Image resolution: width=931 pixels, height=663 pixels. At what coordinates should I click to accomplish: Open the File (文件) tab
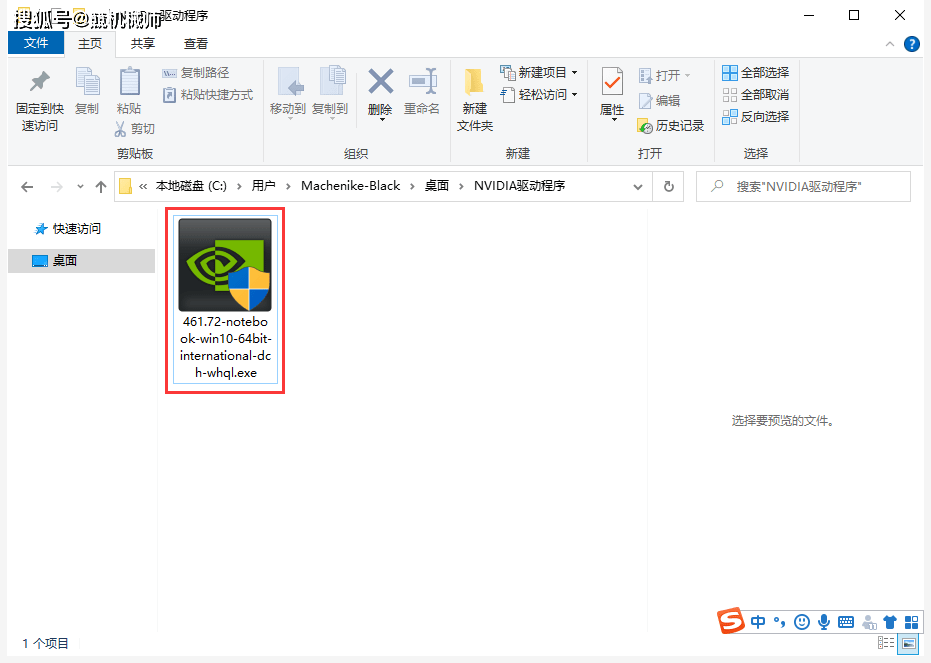pos(36,43)
